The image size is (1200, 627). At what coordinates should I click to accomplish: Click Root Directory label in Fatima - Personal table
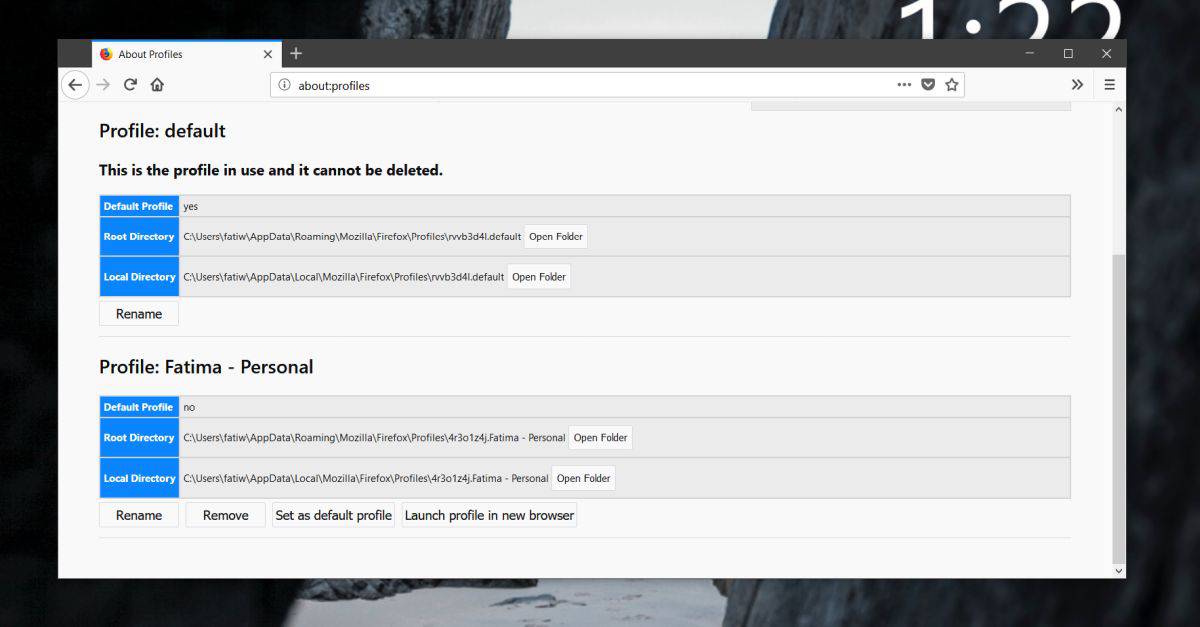[x=139, y=438]
